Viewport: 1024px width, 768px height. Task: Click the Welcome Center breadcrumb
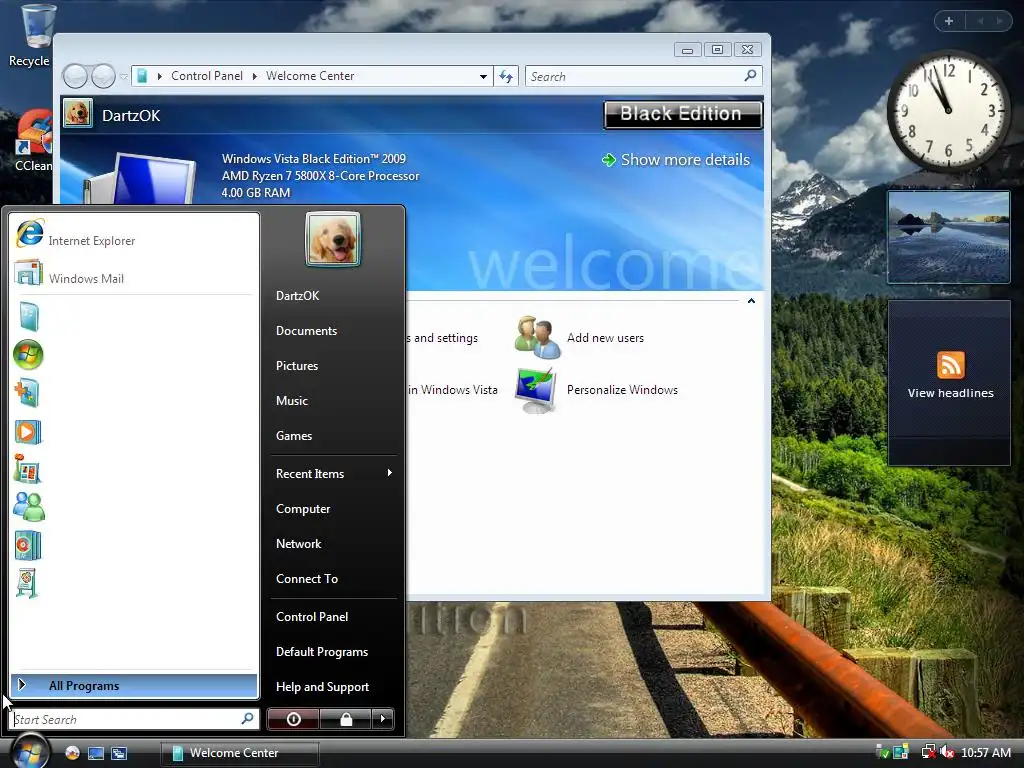[310, 76]
